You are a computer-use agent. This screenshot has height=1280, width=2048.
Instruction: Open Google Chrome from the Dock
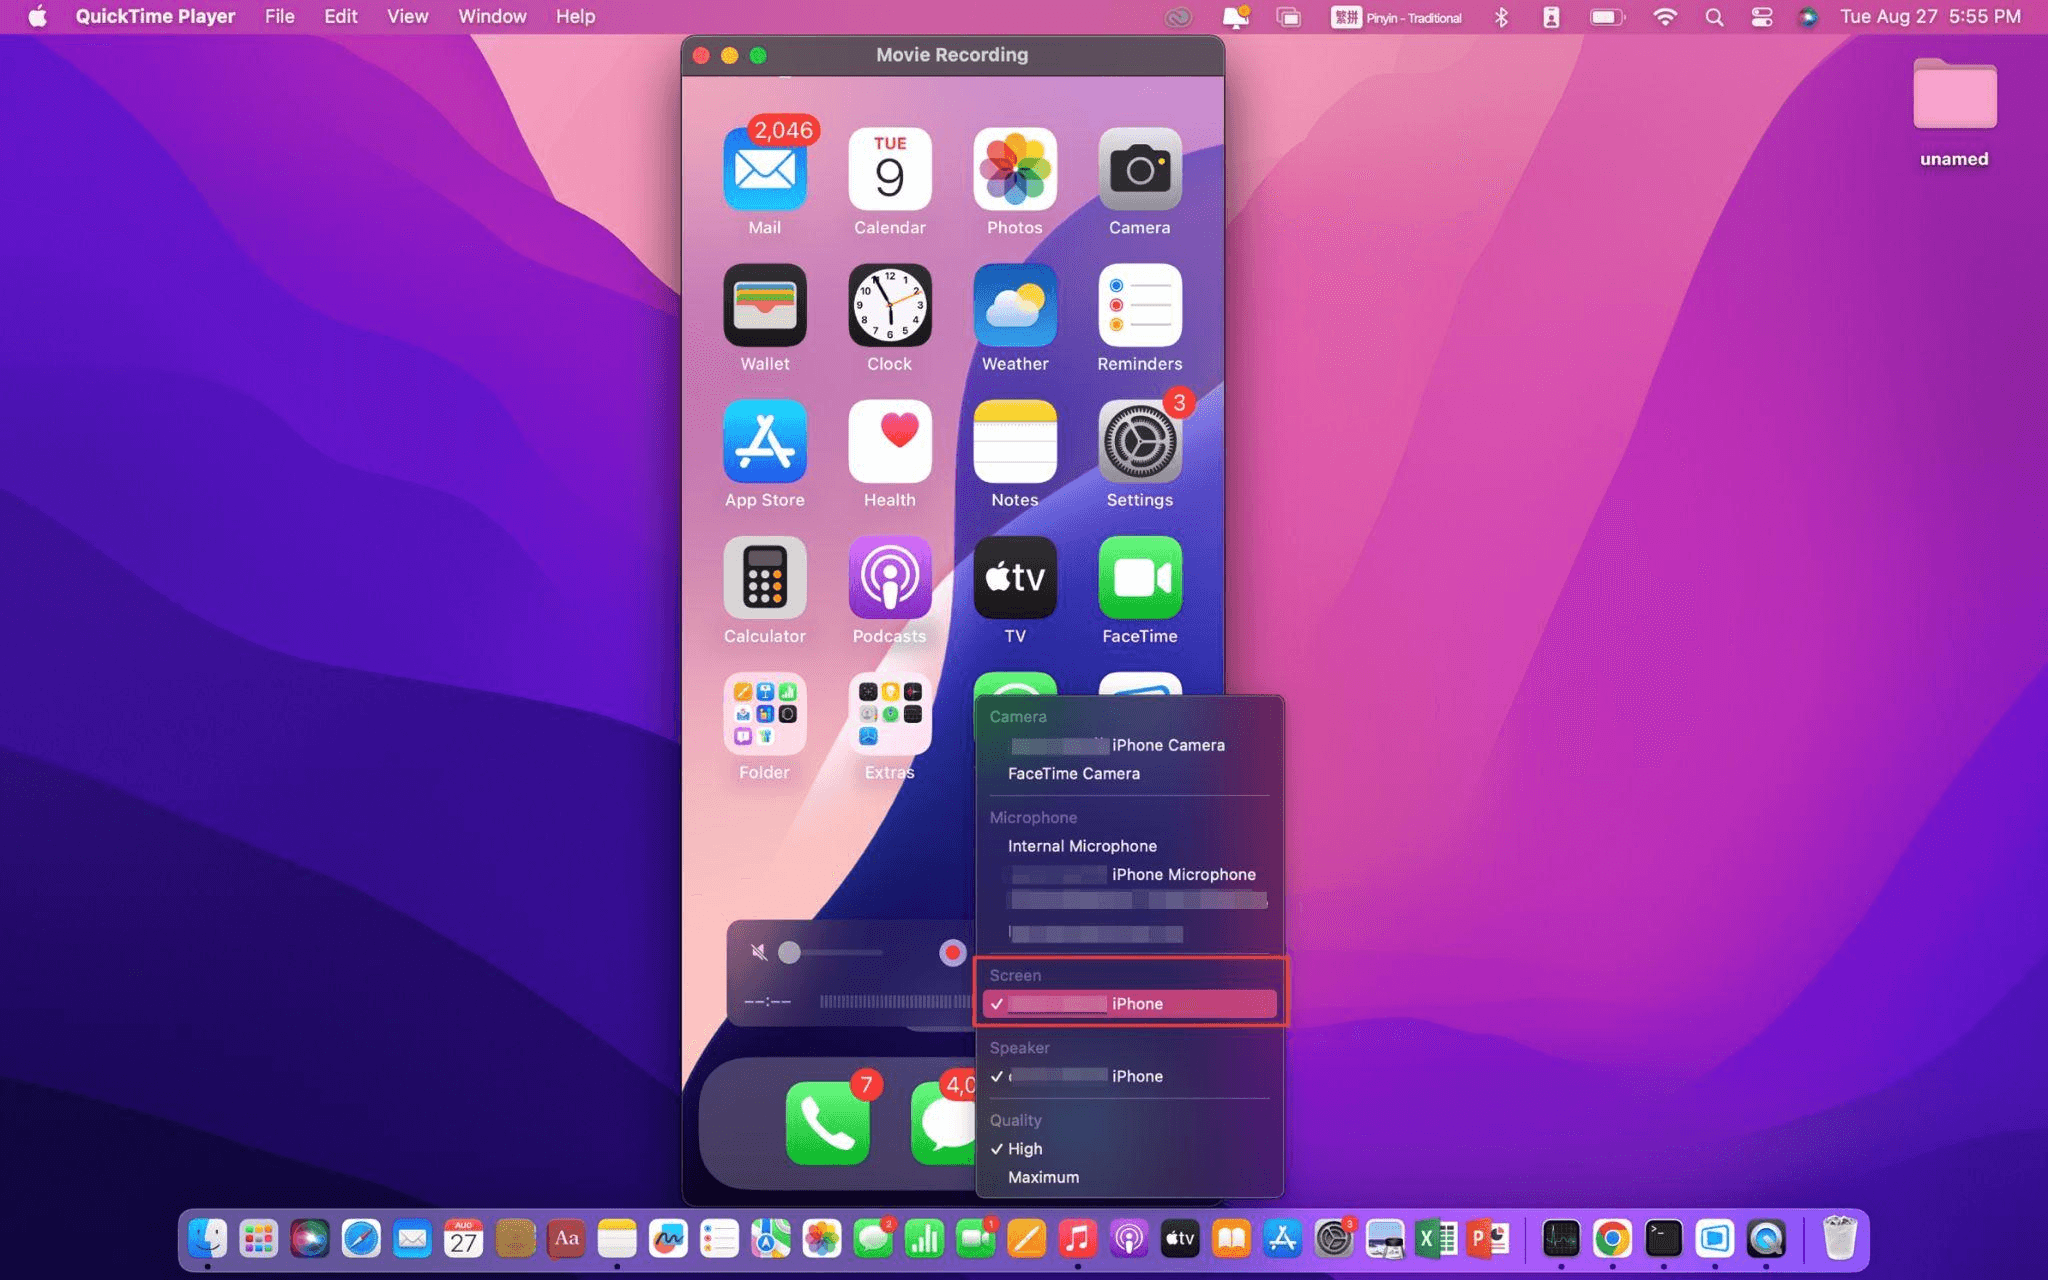[1612, 1239]
